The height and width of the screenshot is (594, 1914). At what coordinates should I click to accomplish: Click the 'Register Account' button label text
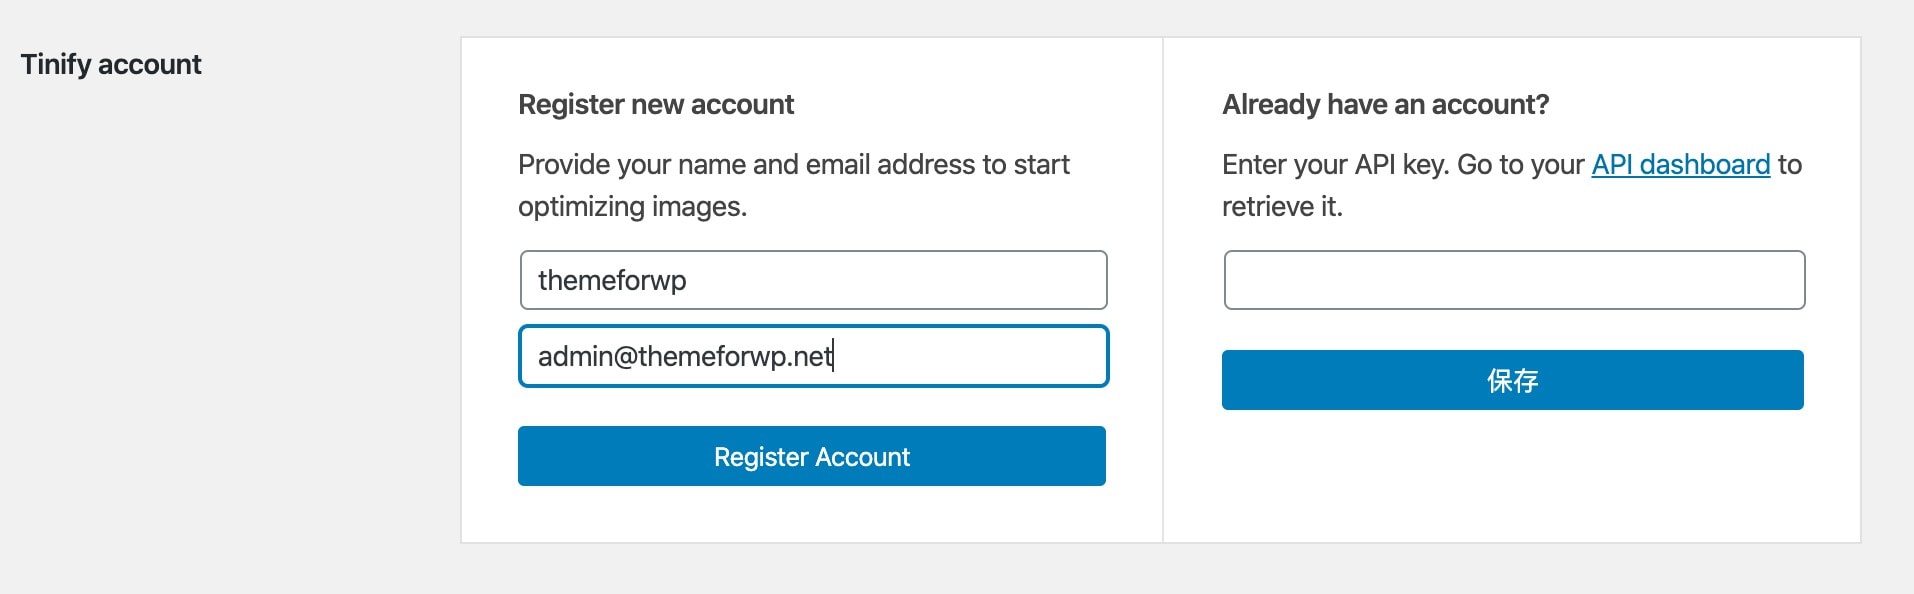[812, 457]
